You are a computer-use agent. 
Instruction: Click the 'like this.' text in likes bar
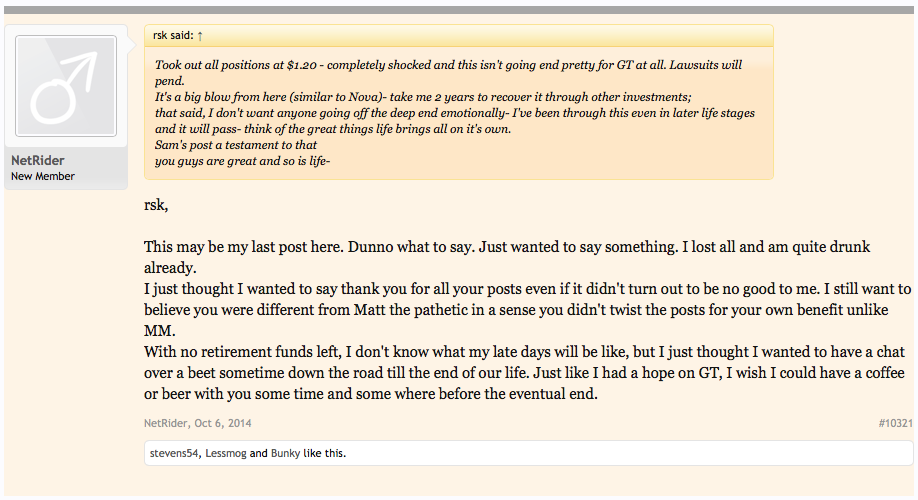[x=324, y=453]
